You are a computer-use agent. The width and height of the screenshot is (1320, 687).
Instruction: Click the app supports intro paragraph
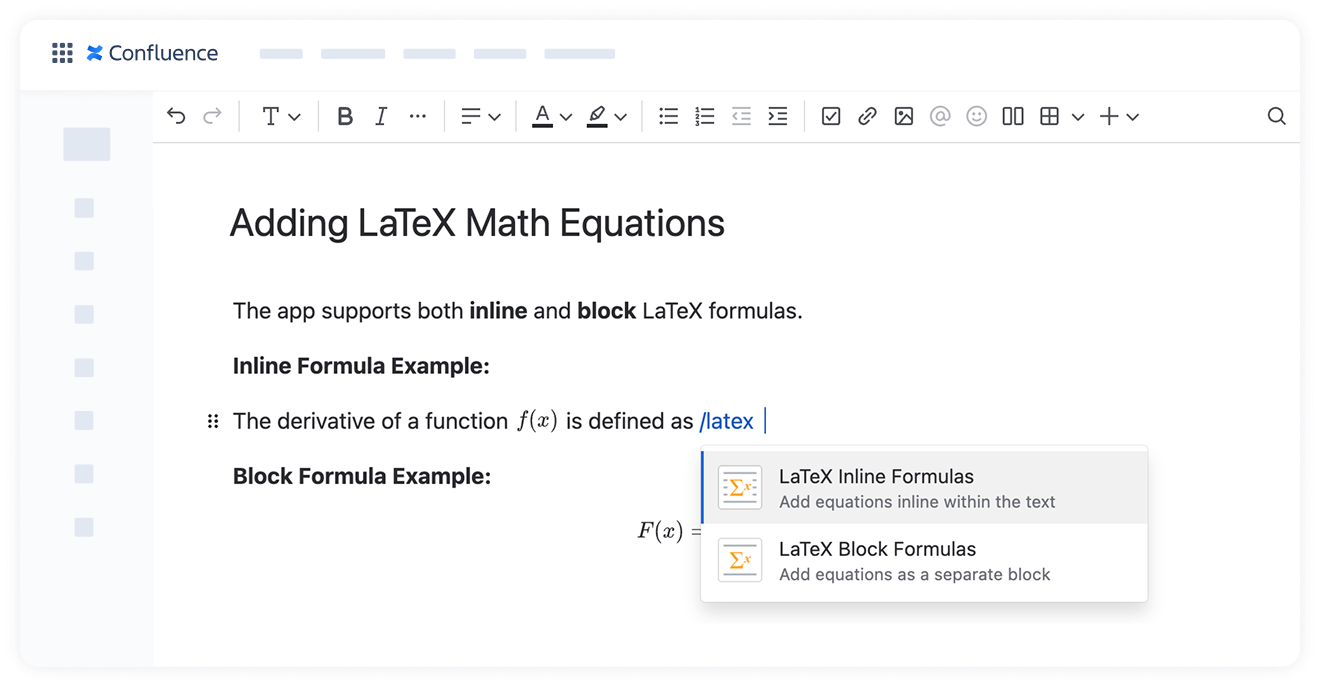coord(518,311)
